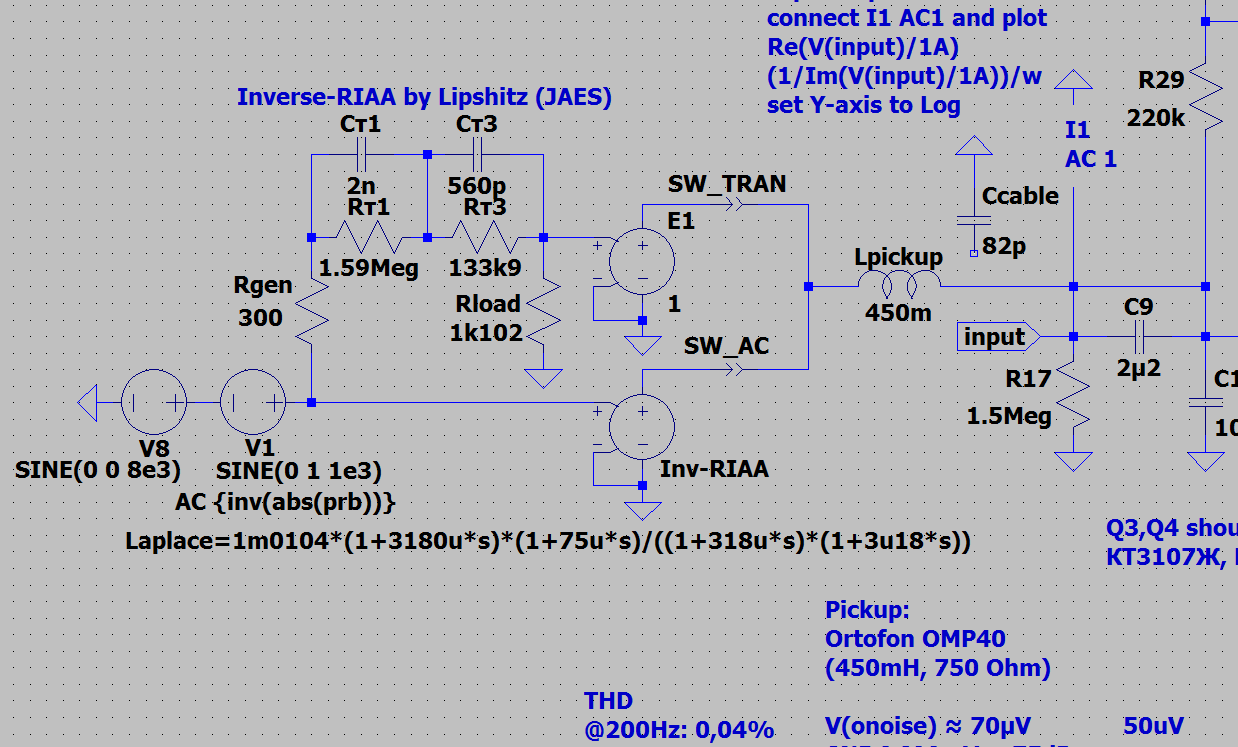Viewport: 1238px width, 747px height.
Task: Click the AC {inv(abs(prb))} value text
Action: tap(285, 499)
